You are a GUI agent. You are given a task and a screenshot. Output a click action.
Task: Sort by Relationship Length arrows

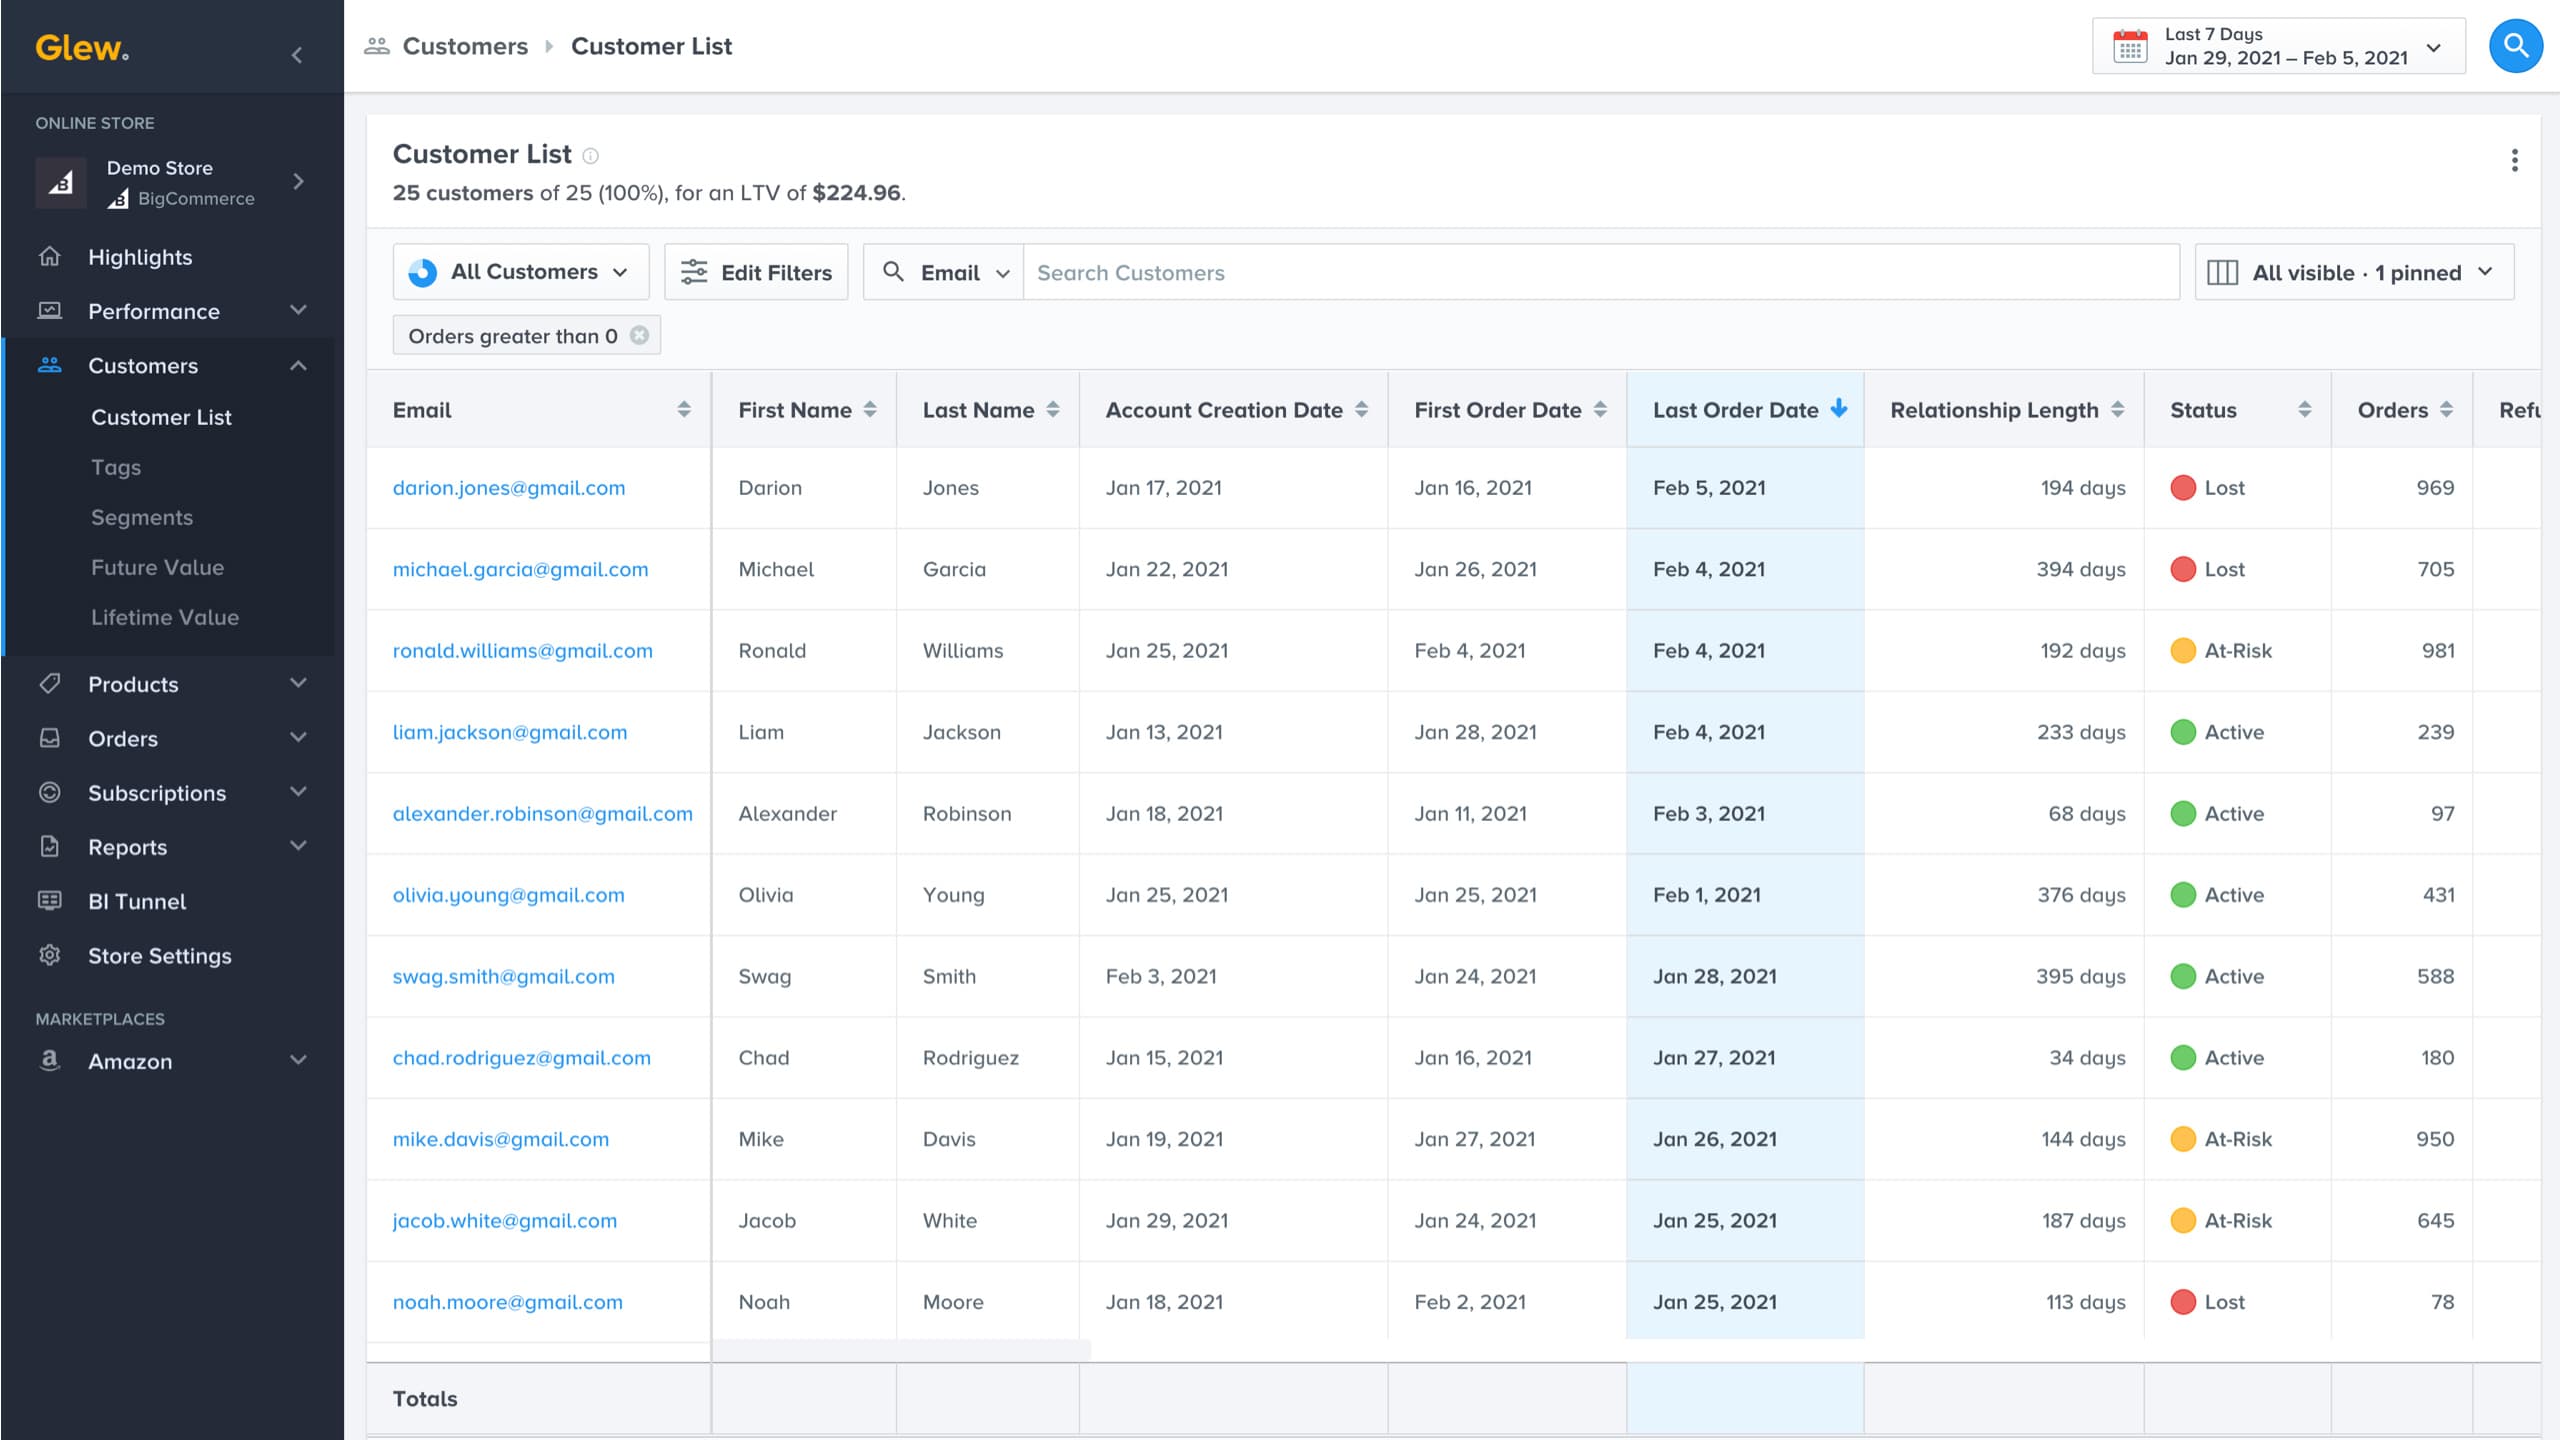point(2117,409)
